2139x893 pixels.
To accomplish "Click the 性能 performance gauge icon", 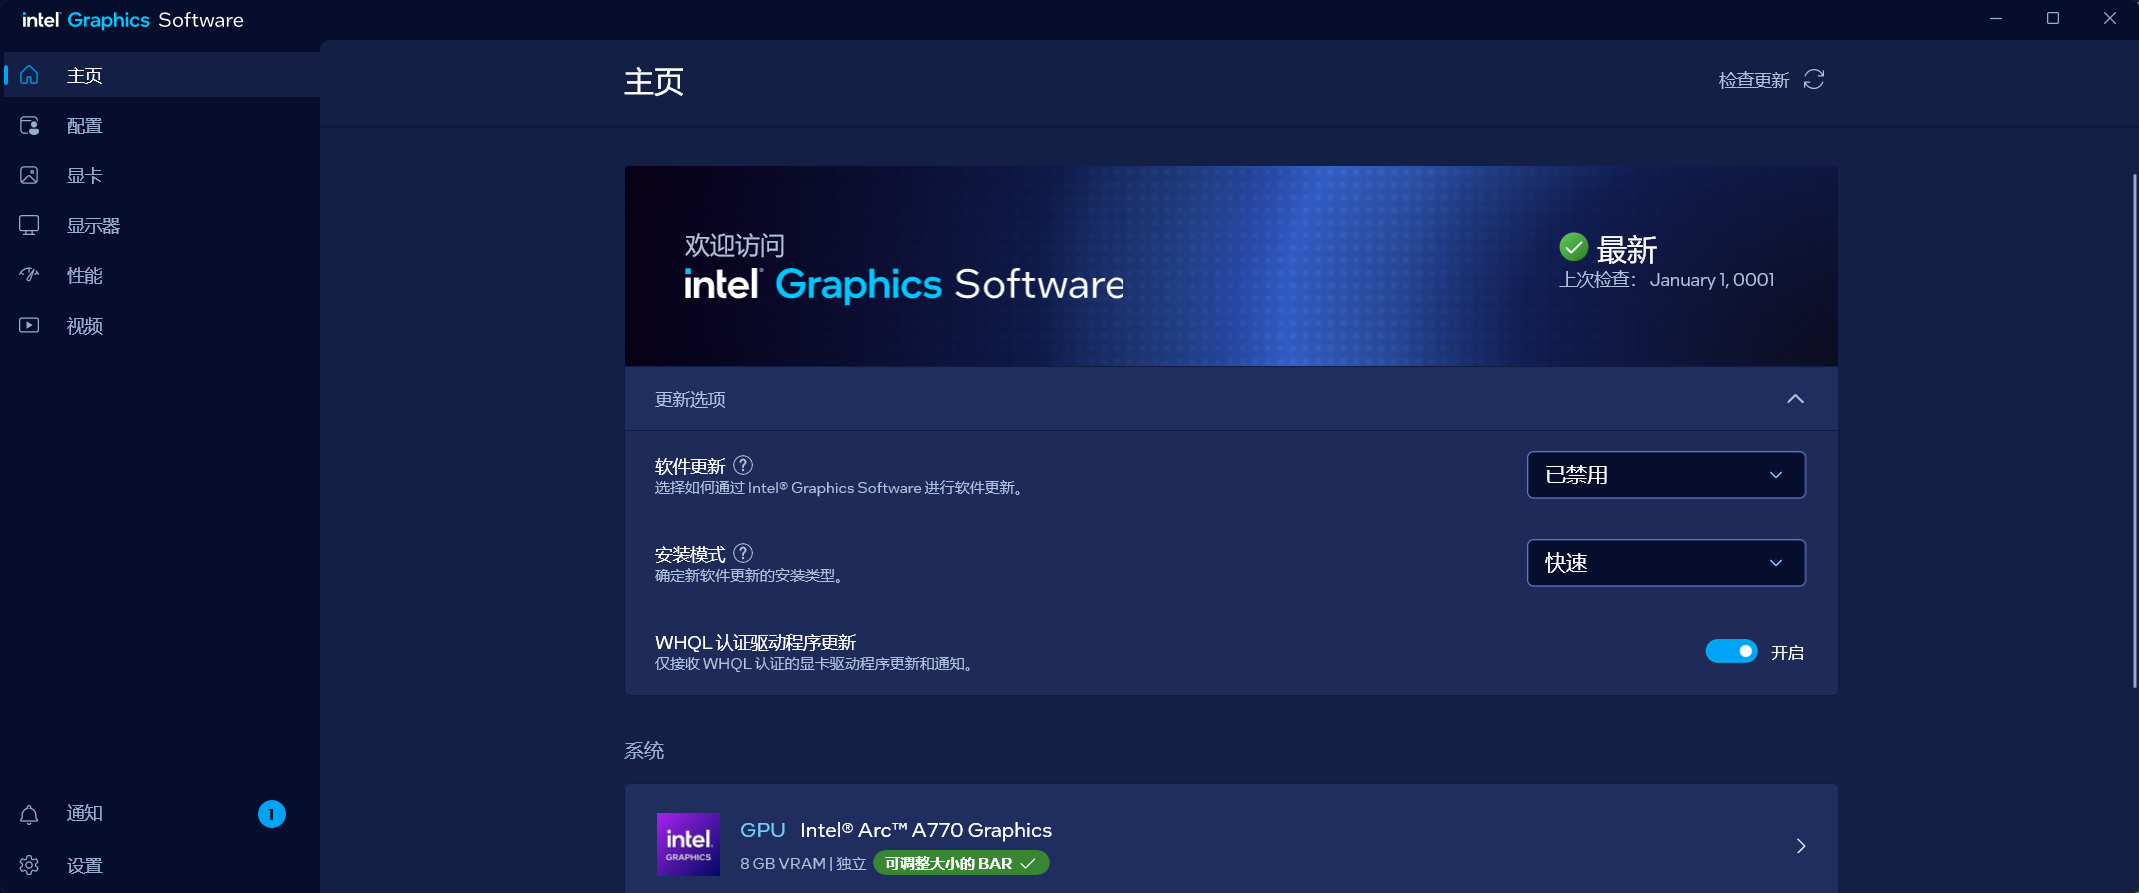I will [29, 275].
